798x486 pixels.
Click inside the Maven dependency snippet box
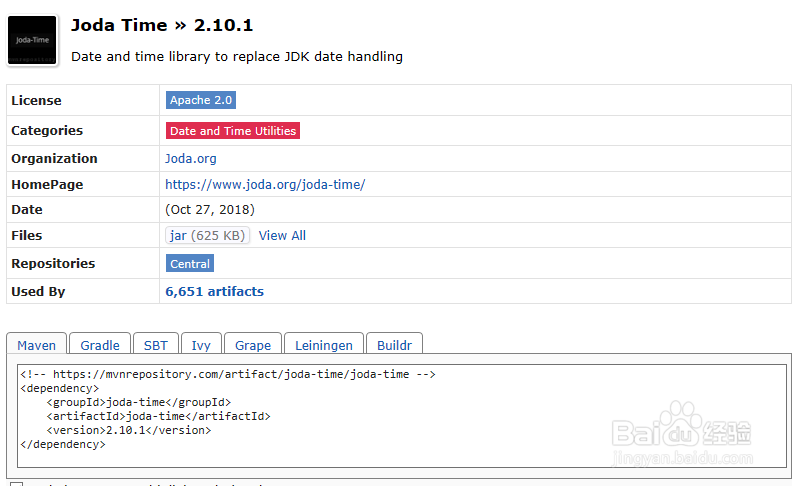[x=402, y=416]
